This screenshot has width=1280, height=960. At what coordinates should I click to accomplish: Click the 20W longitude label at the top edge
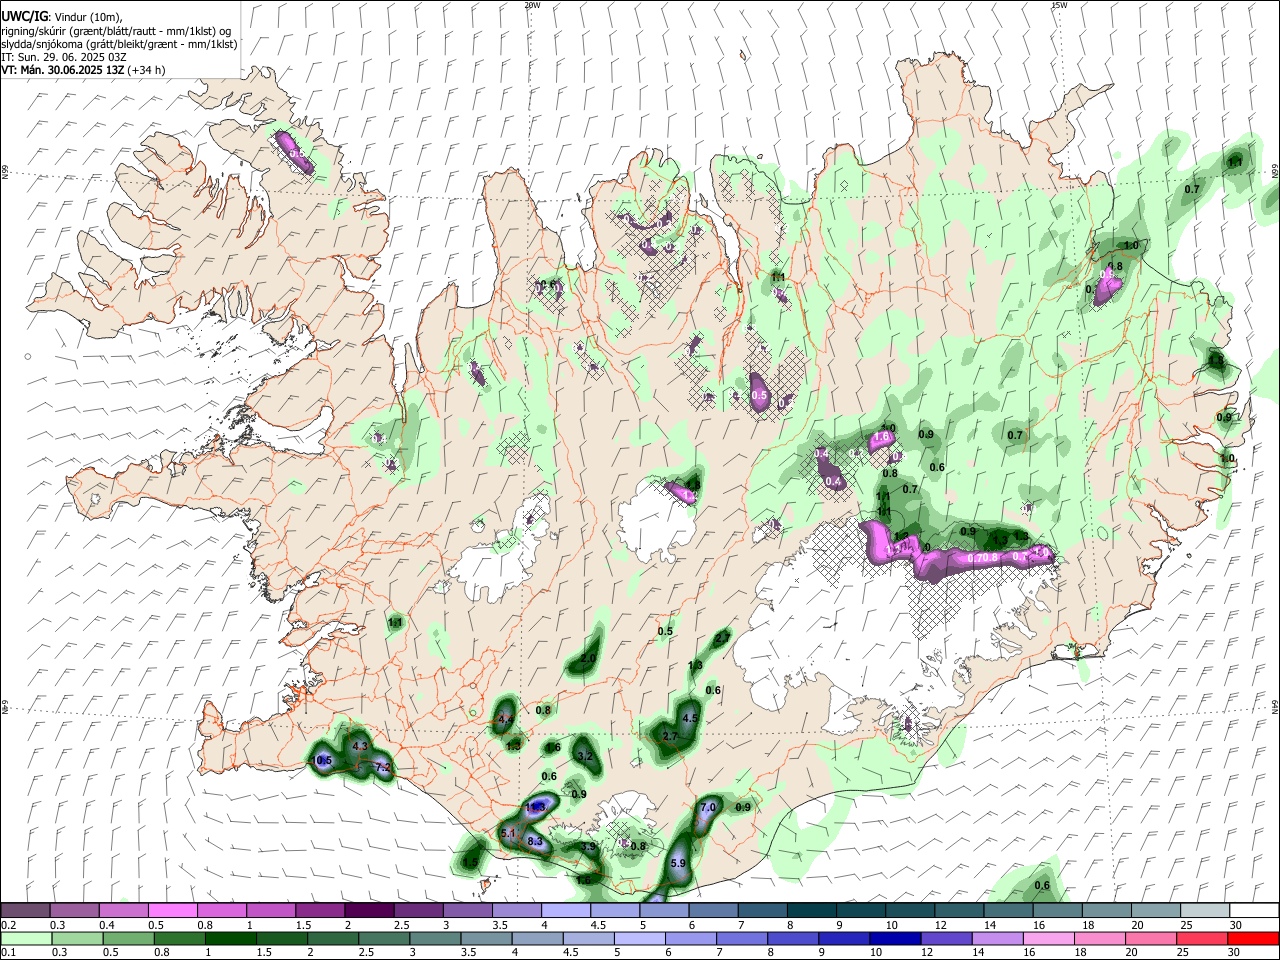tap(533, 5)
